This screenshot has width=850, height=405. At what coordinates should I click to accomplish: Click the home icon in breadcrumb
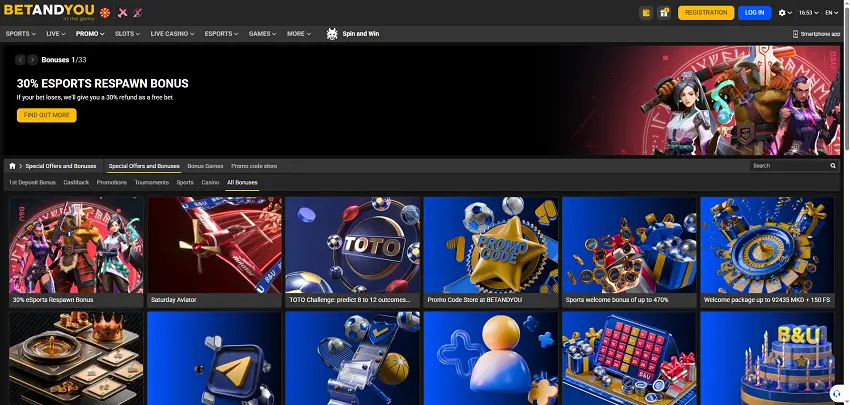(x=12, y=166)
